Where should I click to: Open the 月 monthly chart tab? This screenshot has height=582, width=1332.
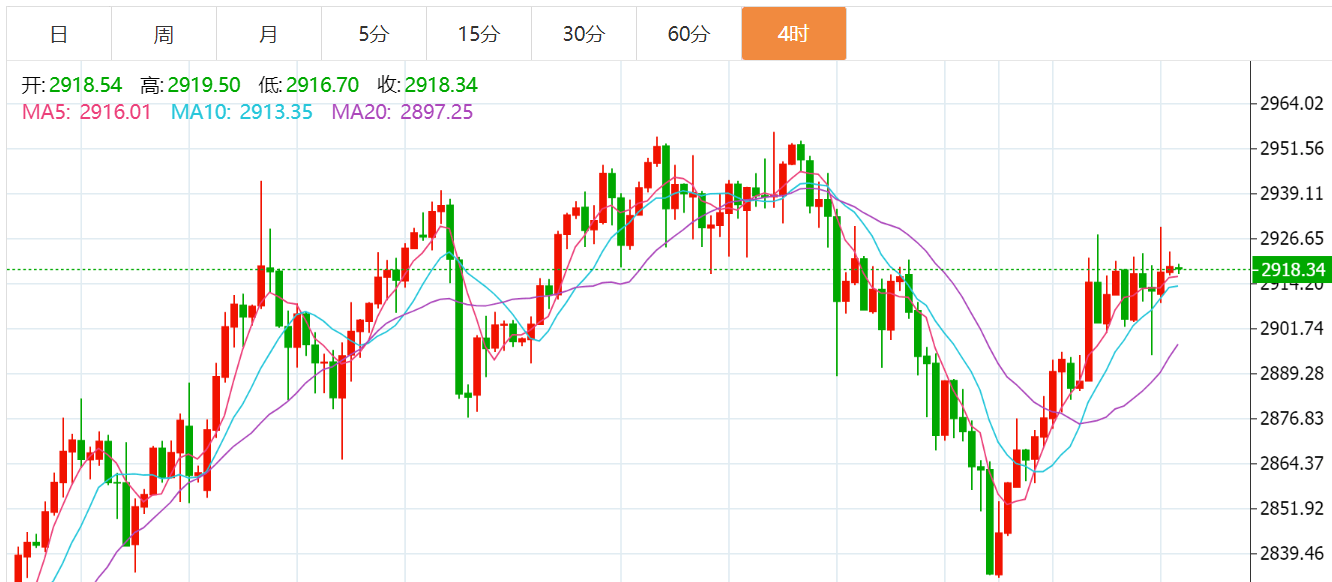click(x=269, y=34)
